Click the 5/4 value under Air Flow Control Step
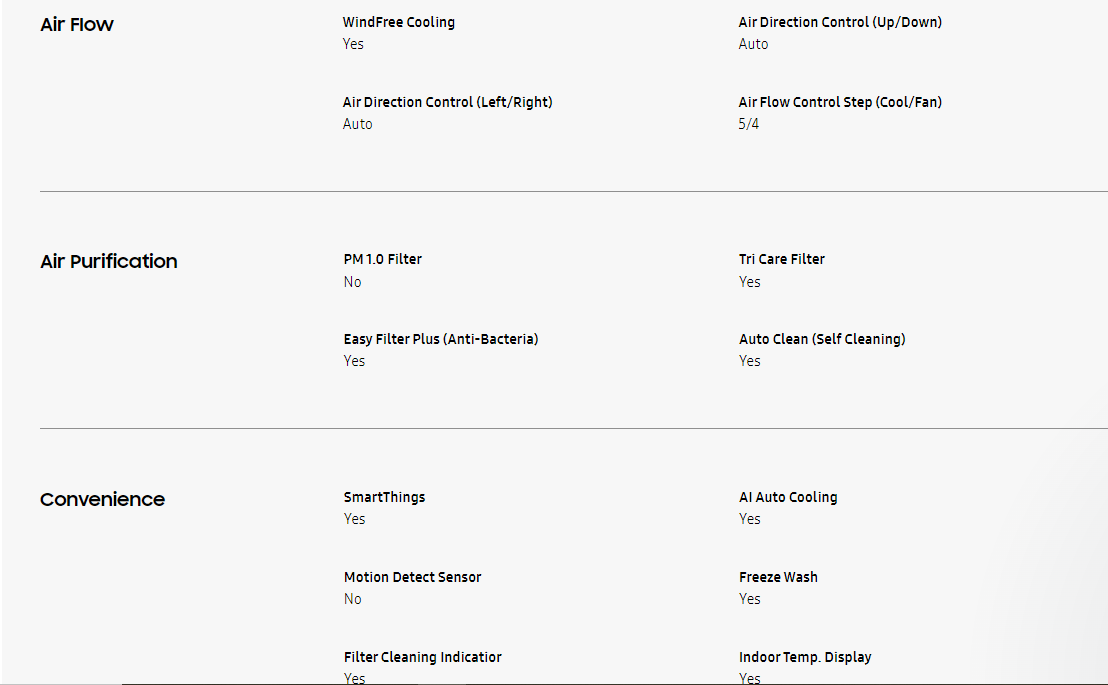The width and height of the screenshot is (1108, 685). pyautogui.click(x=748, y=124)
